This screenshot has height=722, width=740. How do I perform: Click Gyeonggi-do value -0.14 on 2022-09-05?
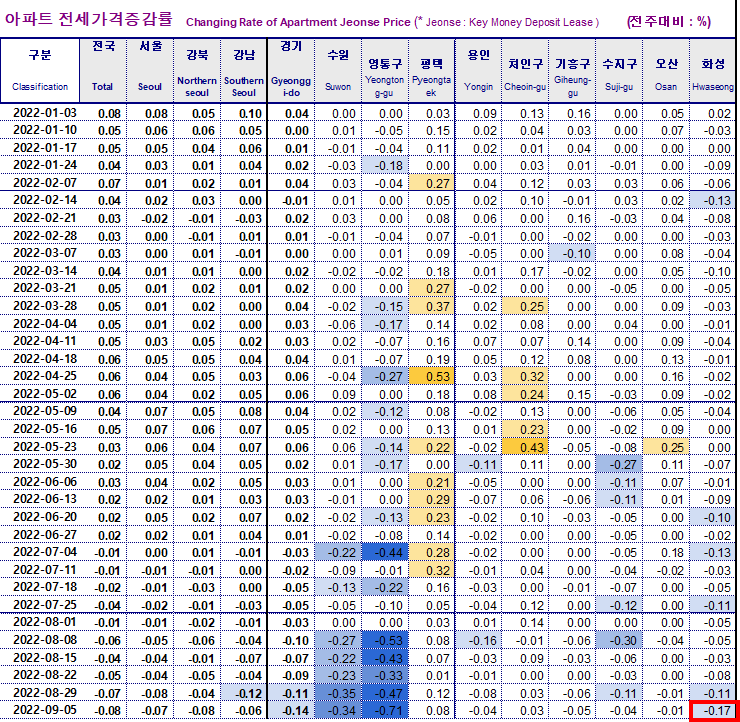pos(291,711)
